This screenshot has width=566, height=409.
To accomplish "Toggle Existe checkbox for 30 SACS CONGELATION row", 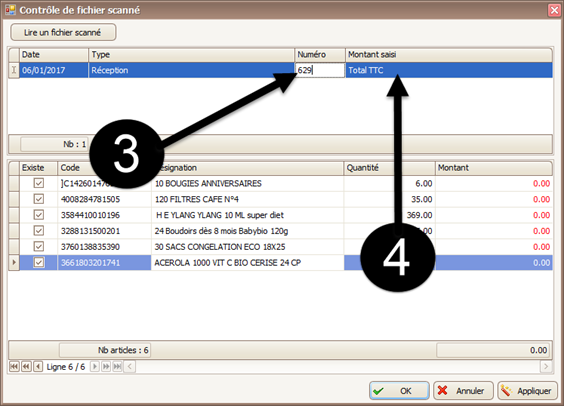I will [x=39, y=247].
